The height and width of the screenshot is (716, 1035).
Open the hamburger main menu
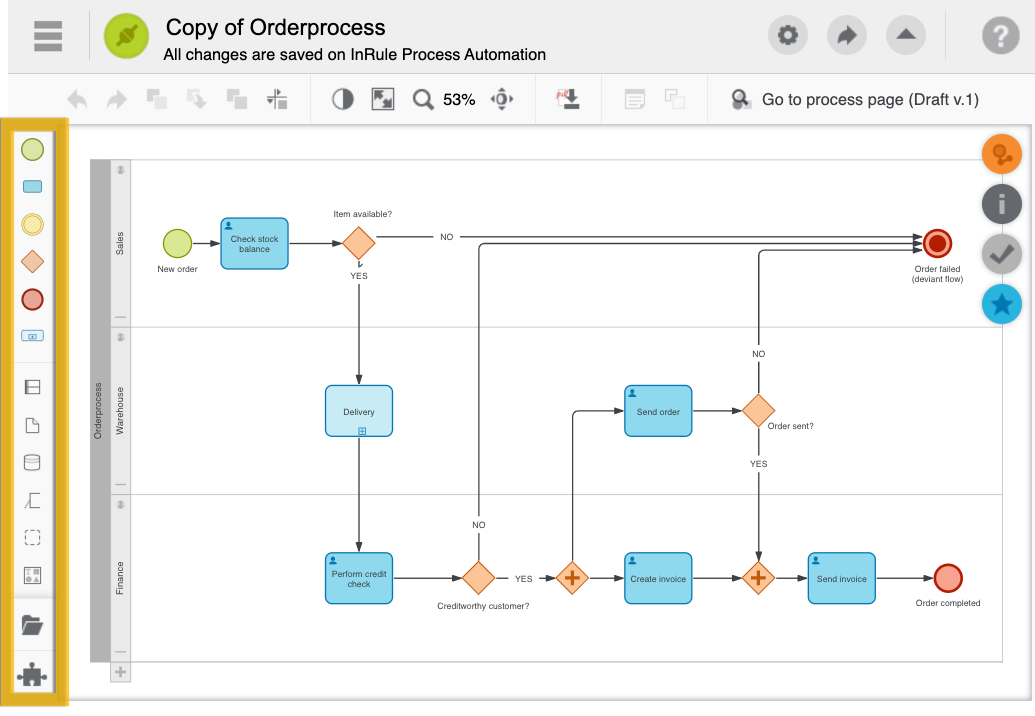point(48,36)
